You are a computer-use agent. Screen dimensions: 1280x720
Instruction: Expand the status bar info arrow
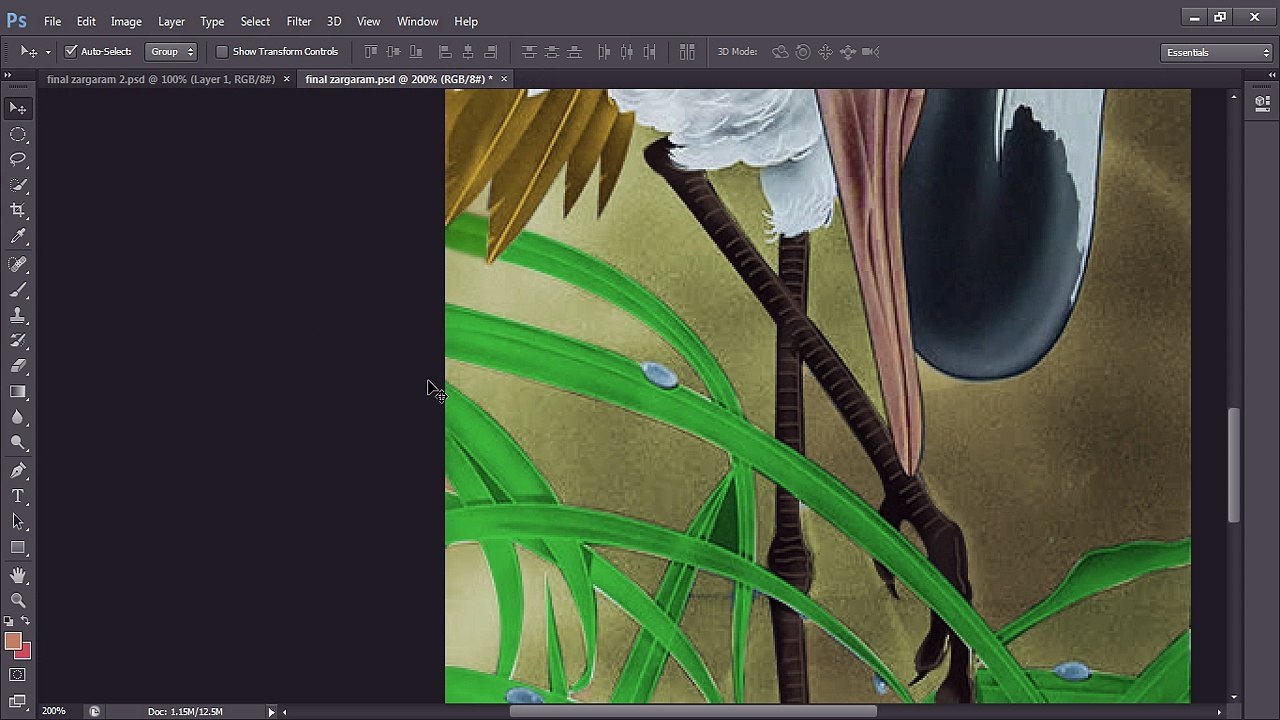click(271, 712)
